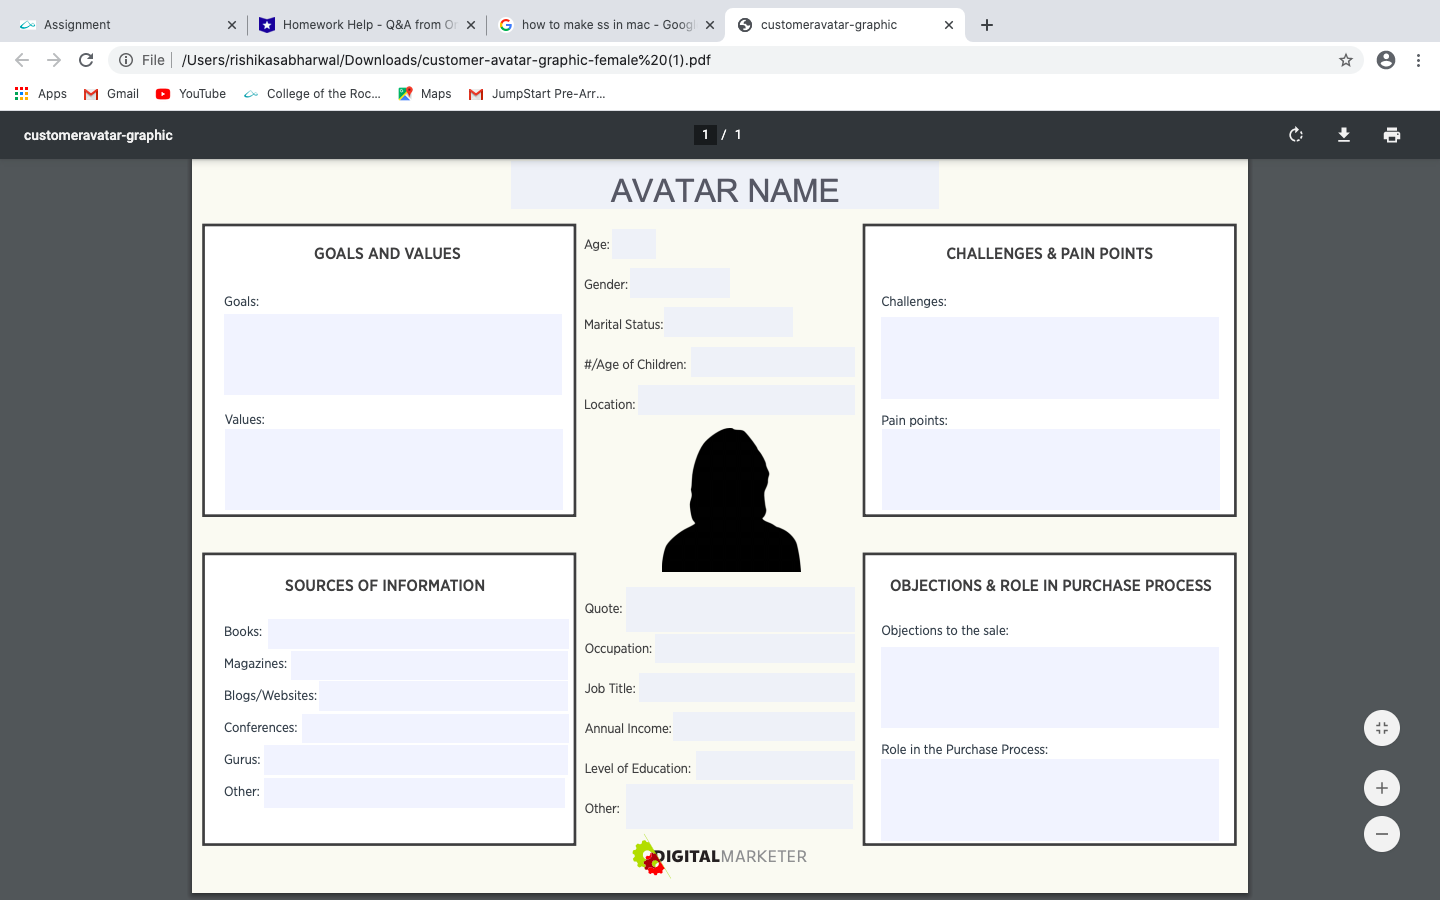The width and height of the screenshot is (1440, 900).
Task: Click the Goals text area
Action: pos(393,355)
